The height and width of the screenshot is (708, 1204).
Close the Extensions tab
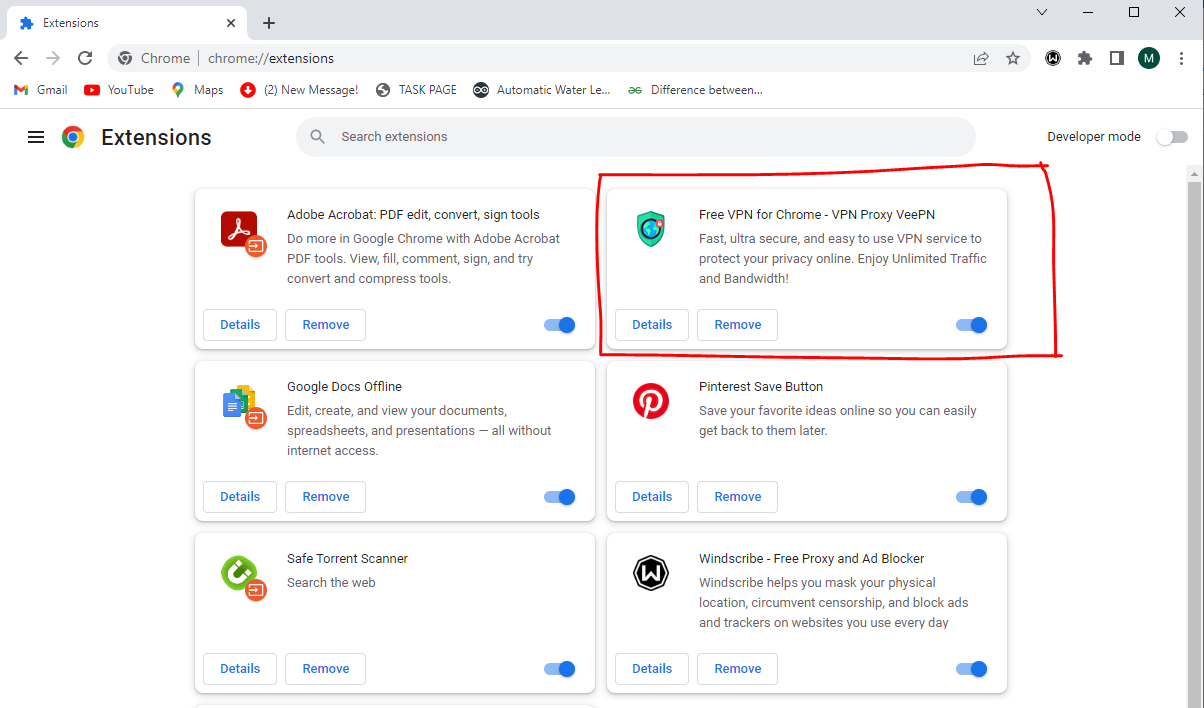[231, 23]
